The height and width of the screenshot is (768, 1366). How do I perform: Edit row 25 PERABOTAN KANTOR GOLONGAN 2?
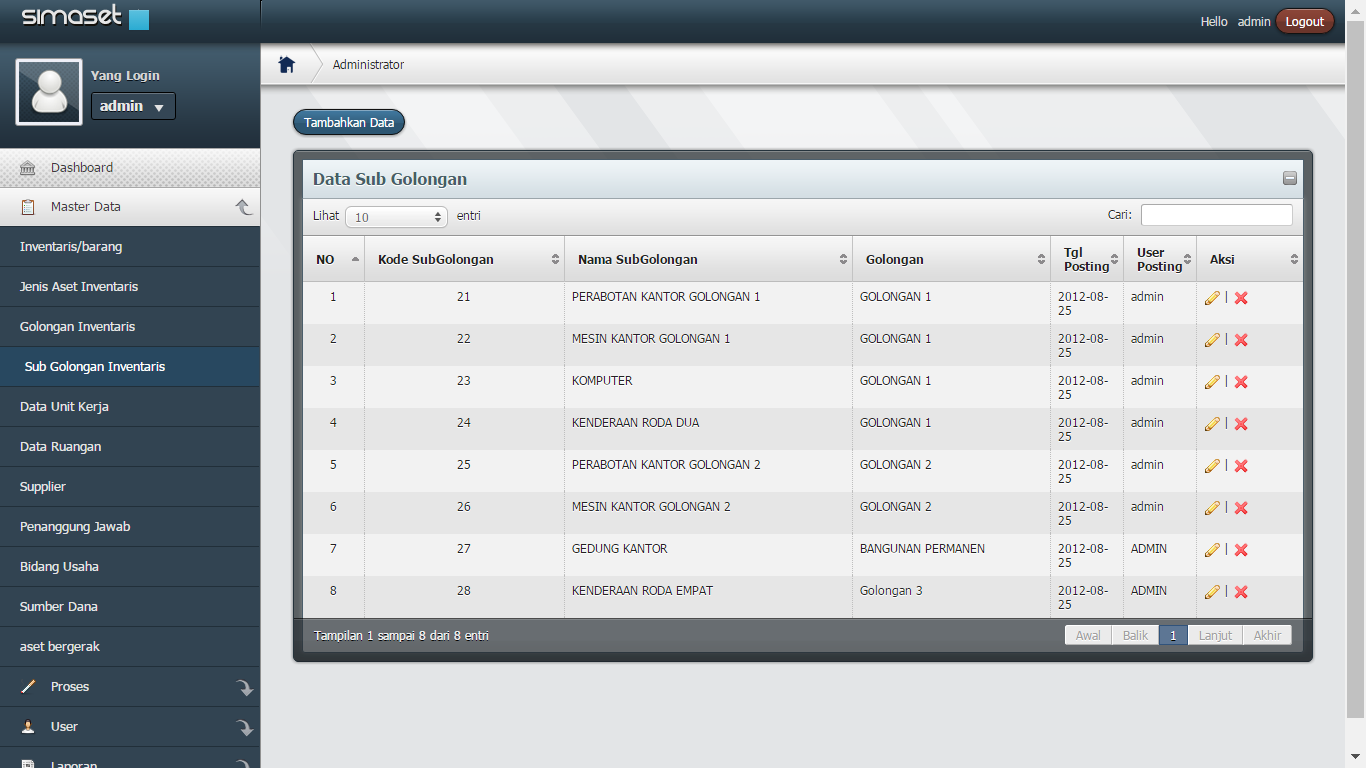point(1212,466)
